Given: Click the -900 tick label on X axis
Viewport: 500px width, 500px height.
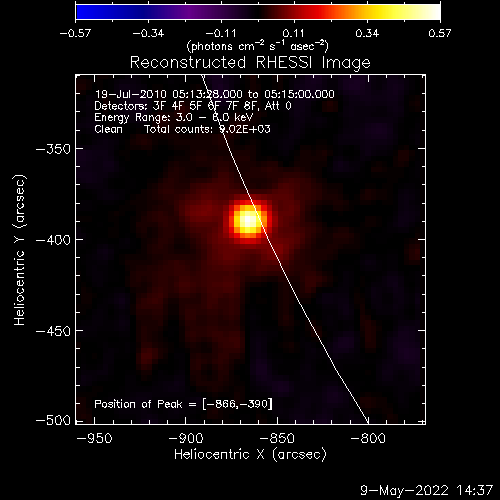Looking at the screenshot, I should (186, 438).
